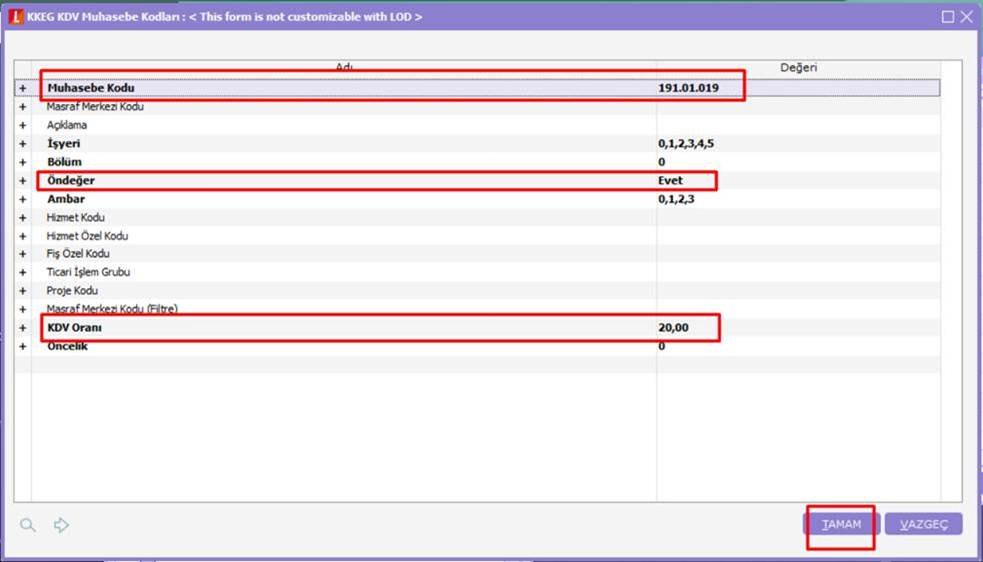Expand the Bölüm row
This screenshot has height=562, width=983.
(23, 162)
